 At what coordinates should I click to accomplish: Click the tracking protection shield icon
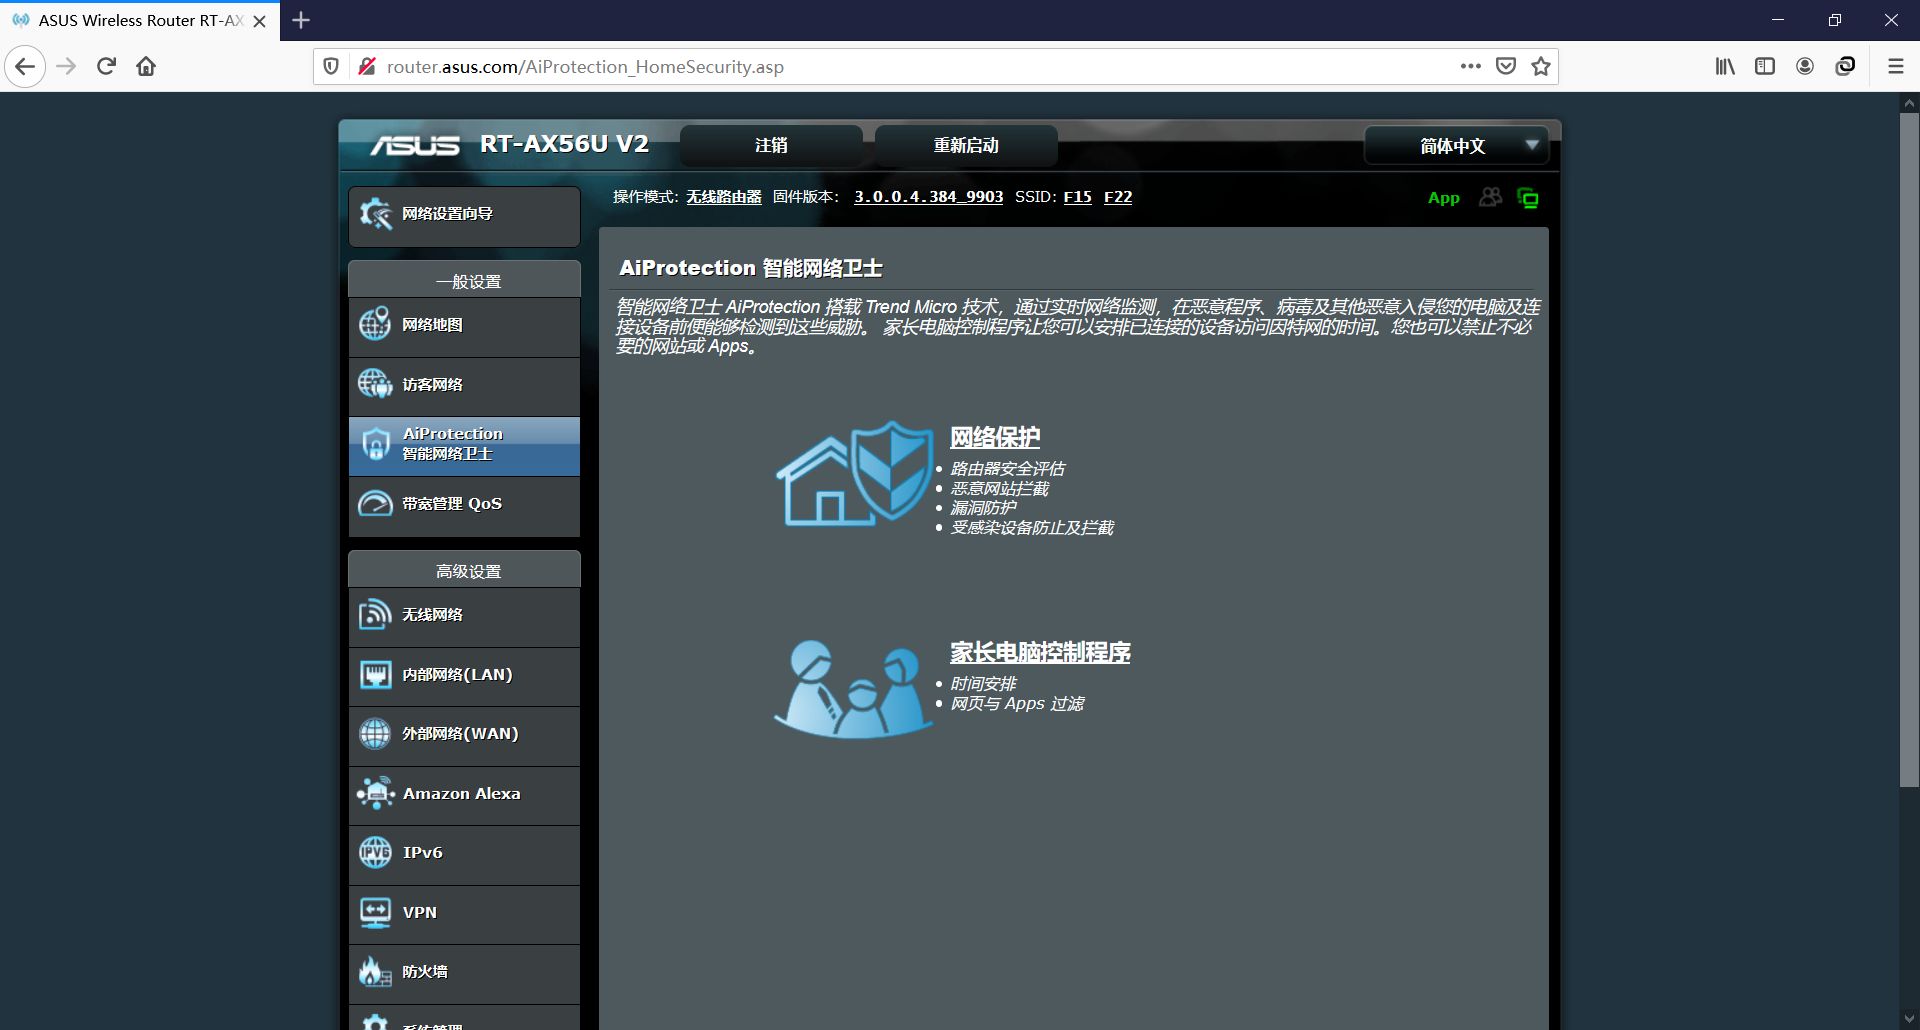coord(331,66)
